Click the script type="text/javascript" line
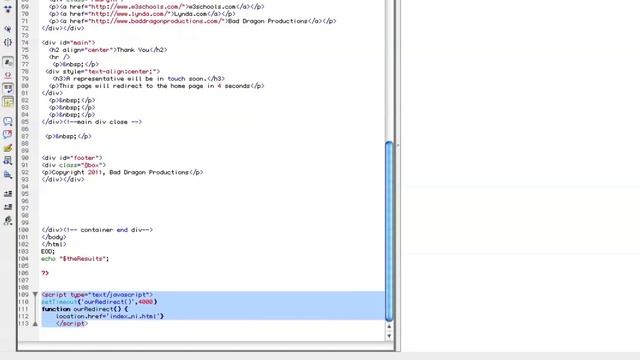 pyautogui.click(x=97, y=295)
